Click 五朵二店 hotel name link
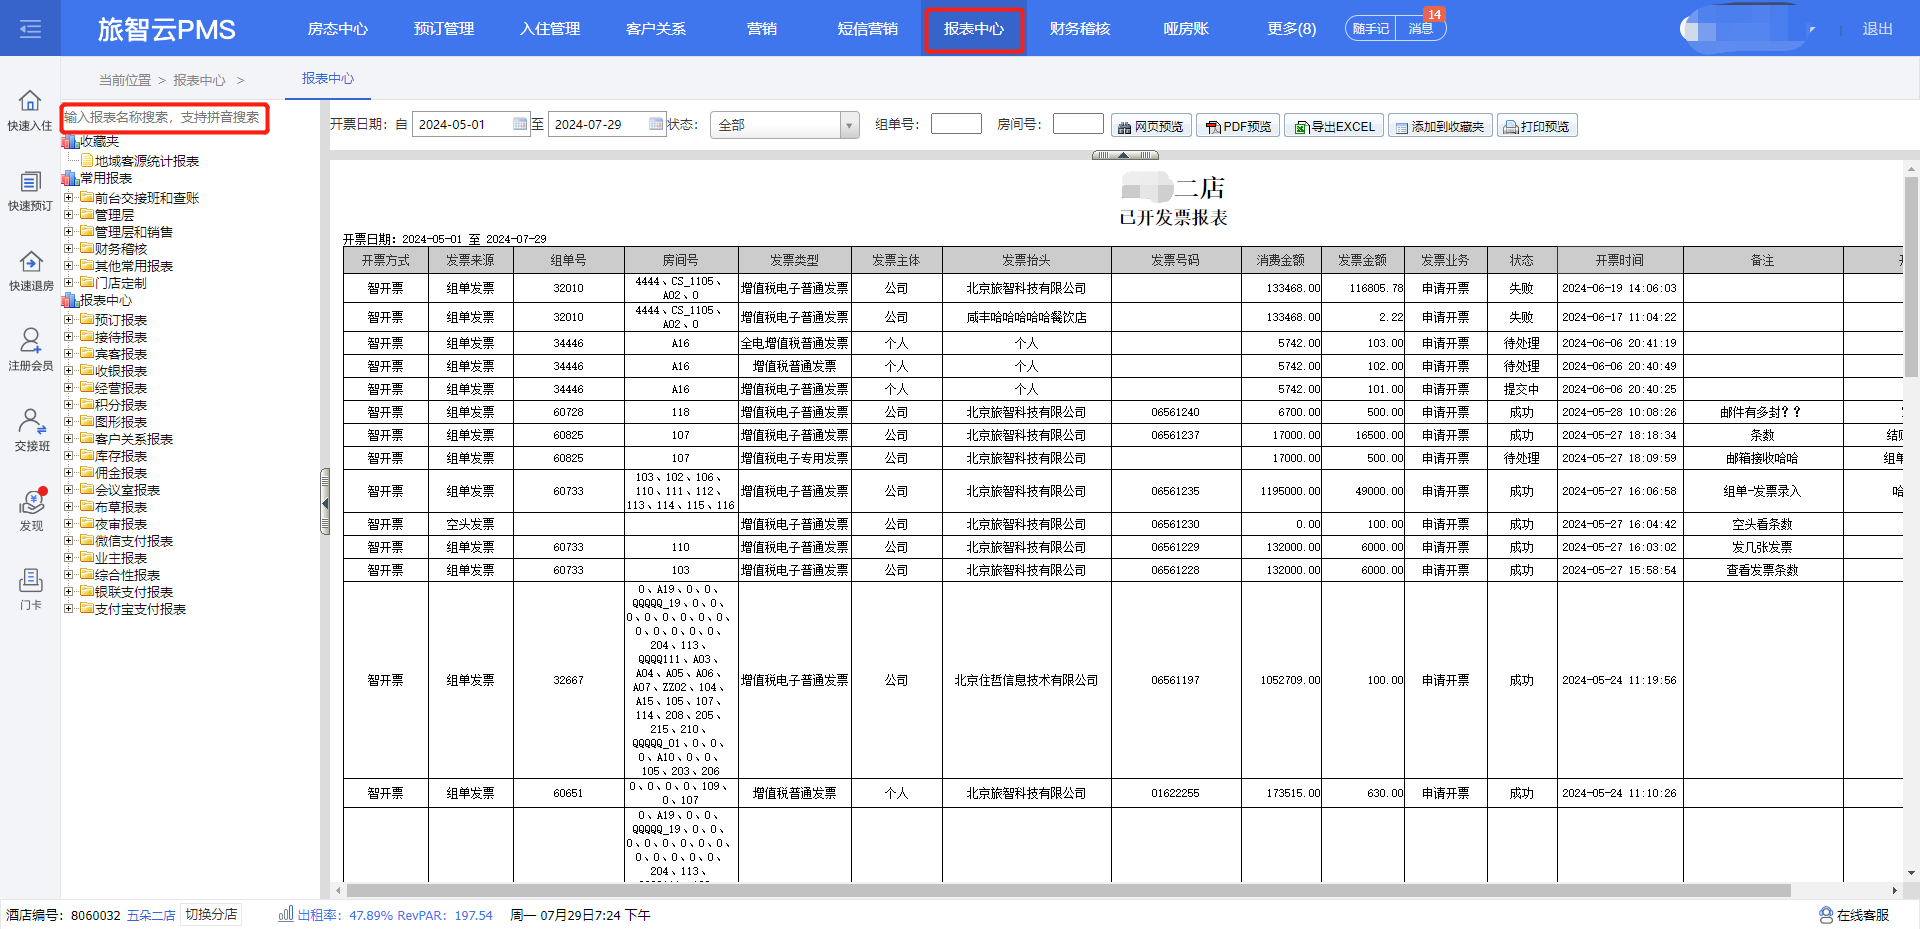Image resolution: width=1920 pixels, height=929 pixels. tap(151, 915)
